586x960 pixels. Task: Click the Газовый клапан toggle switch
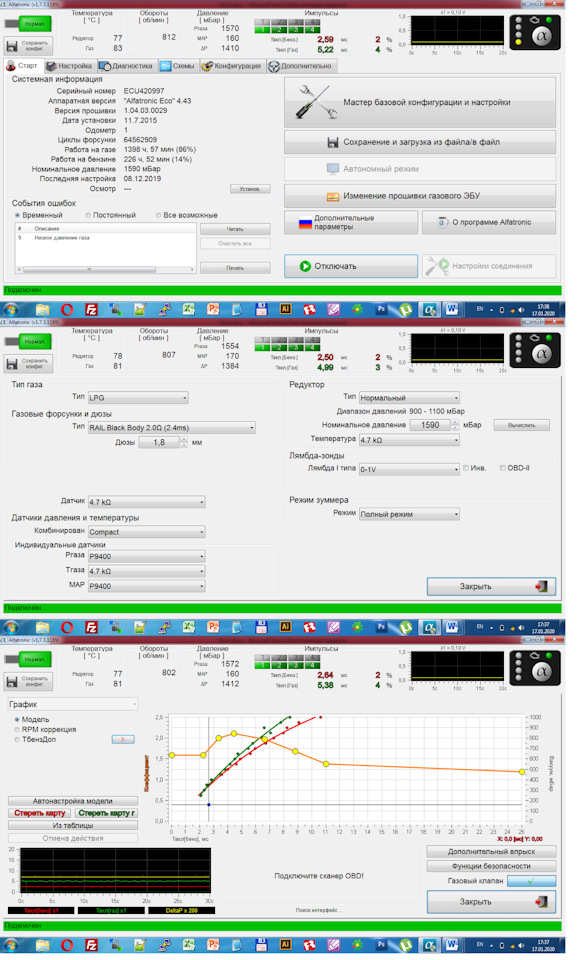(x=531, y=881)
